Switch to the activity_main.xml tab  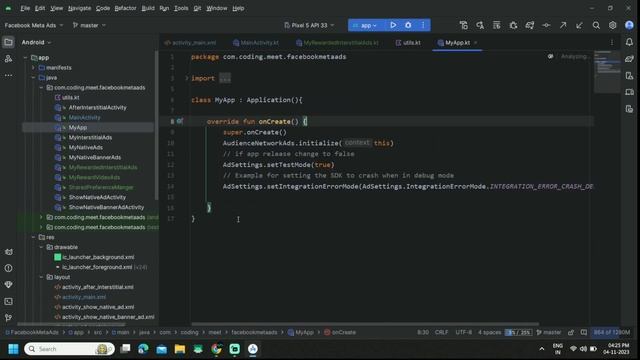190,42
